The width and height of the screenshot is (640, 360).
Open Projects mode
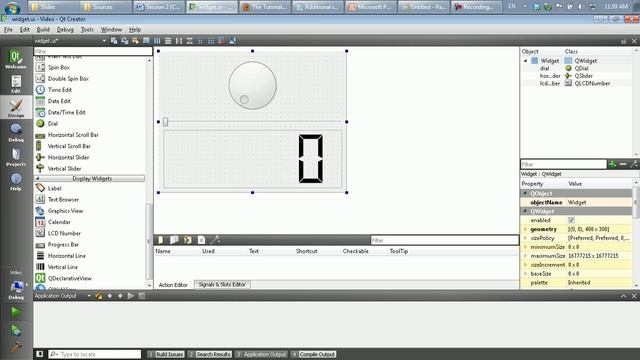coord(16,157)
